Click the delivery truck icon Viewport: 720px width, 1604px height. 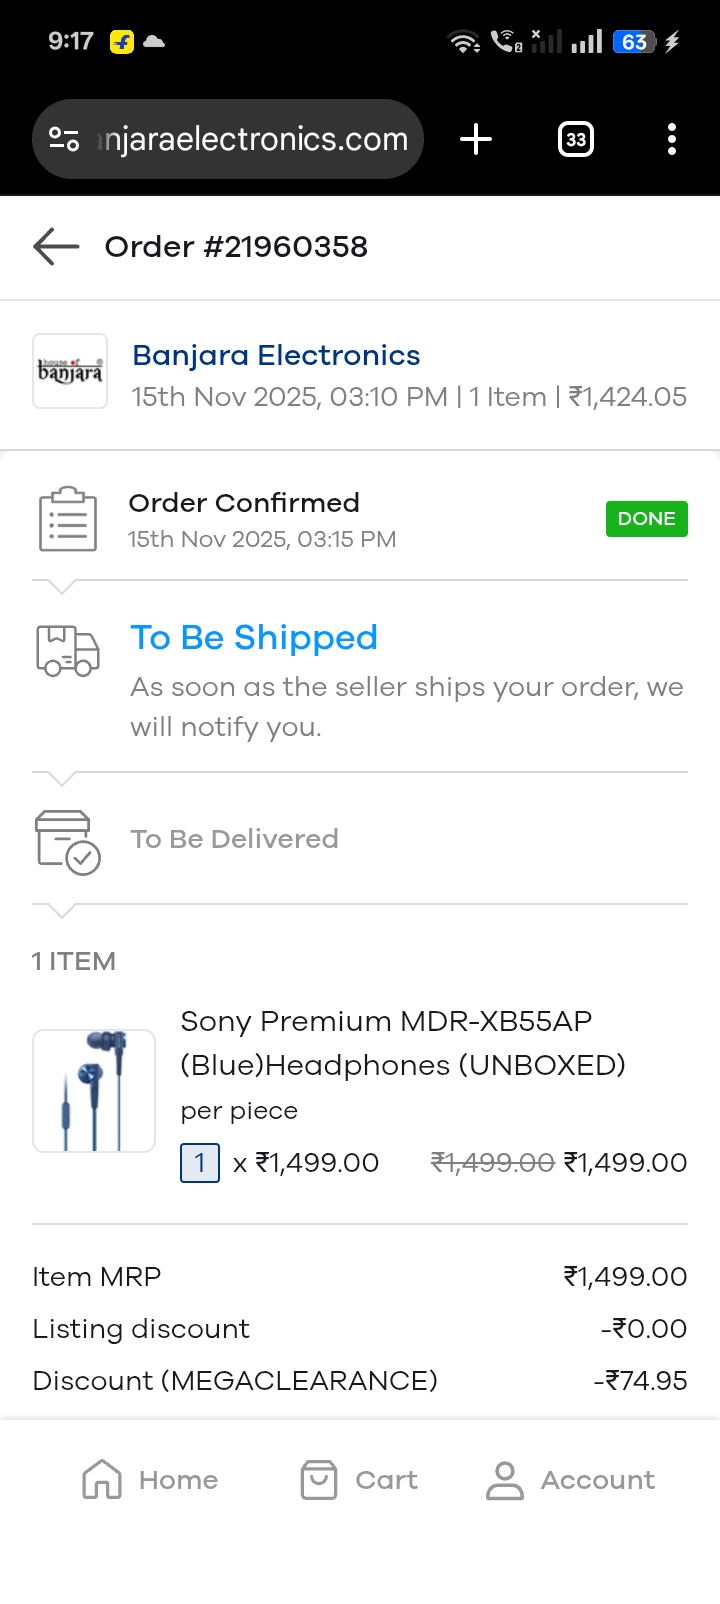pos(68,651)
